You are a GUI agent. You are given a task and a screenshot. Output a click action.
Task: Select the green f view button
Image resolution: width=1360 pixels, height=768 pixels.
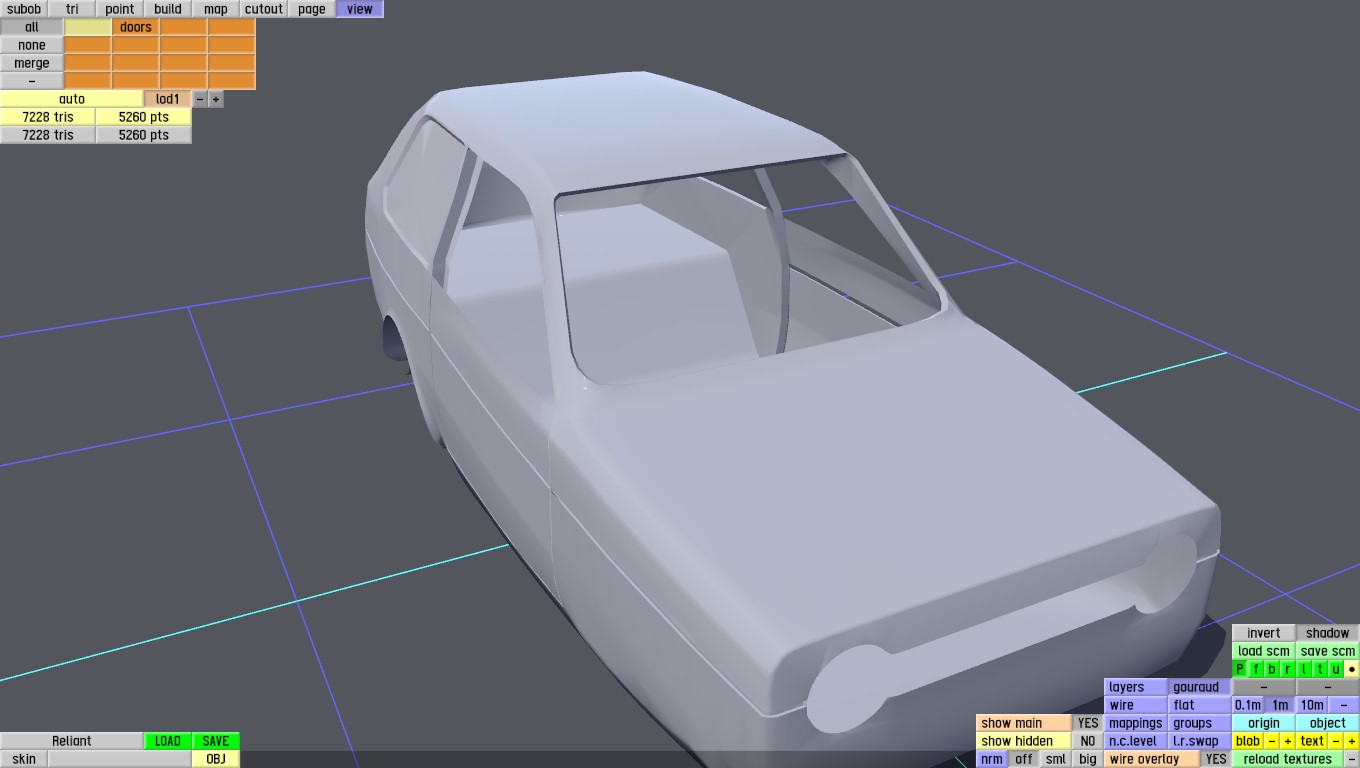tap(1256, 669)
